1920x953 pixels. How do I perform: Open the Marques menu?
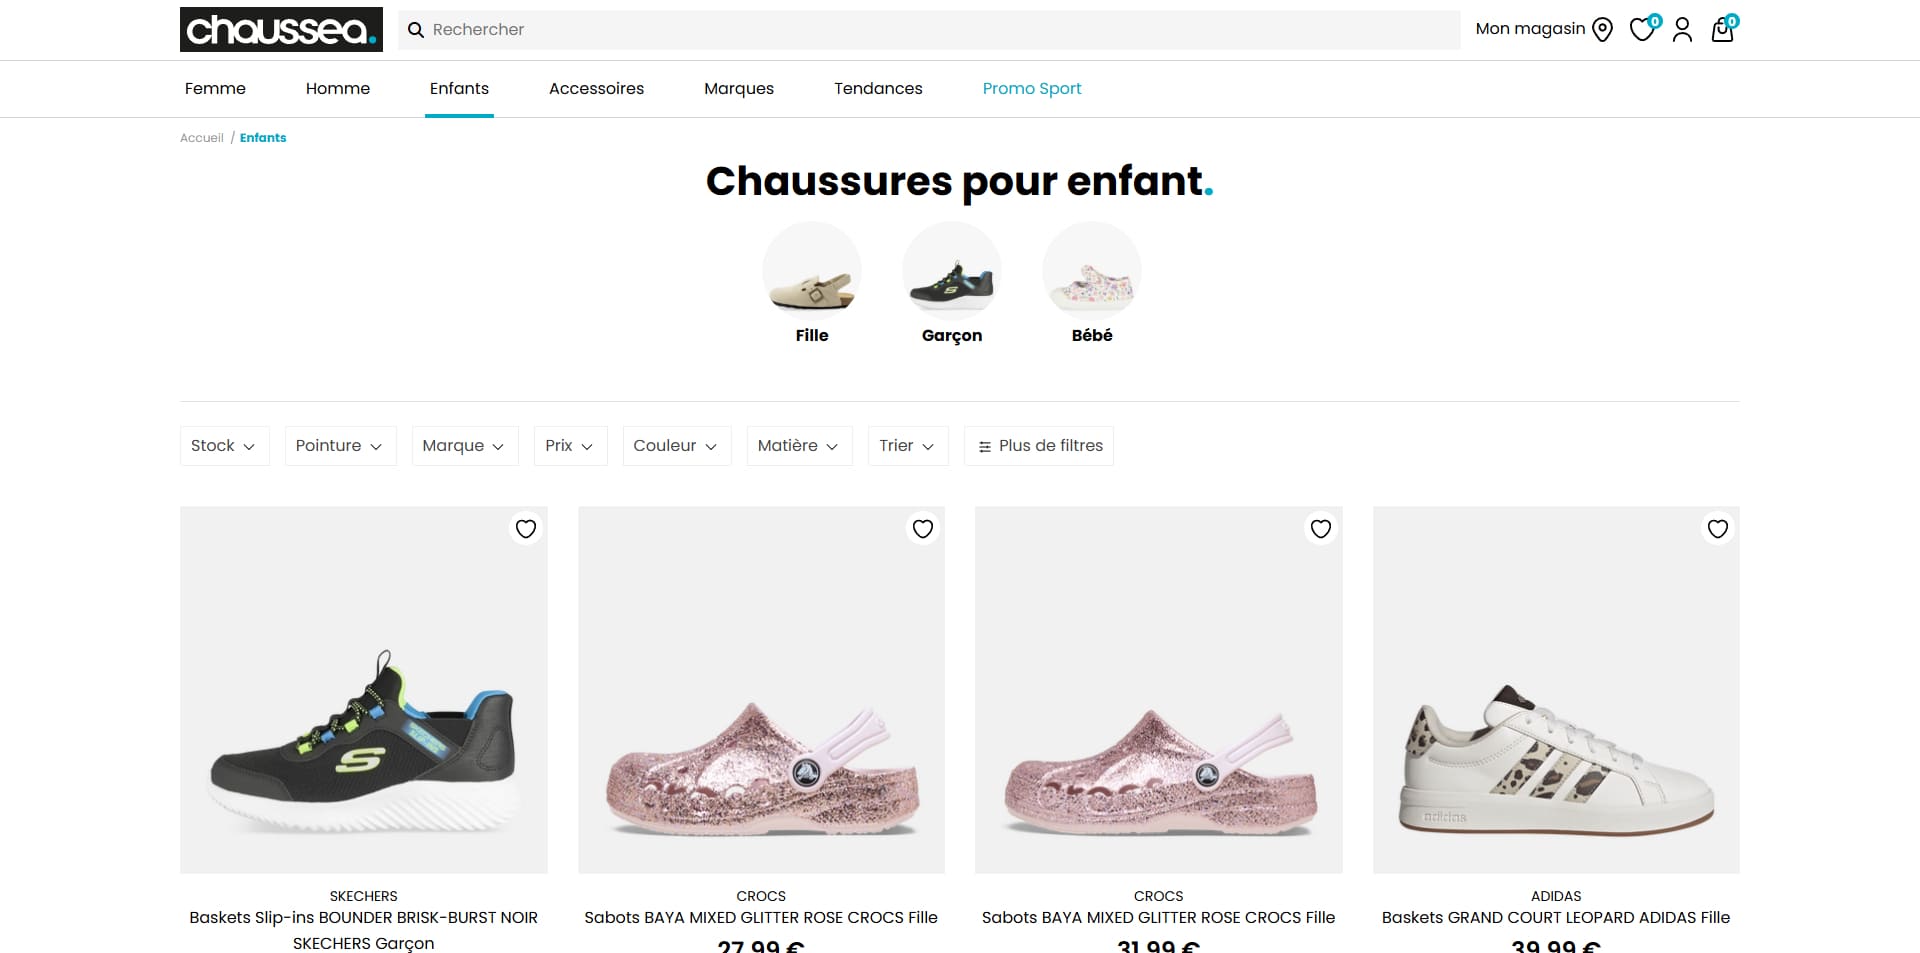[x=739, y=89]
